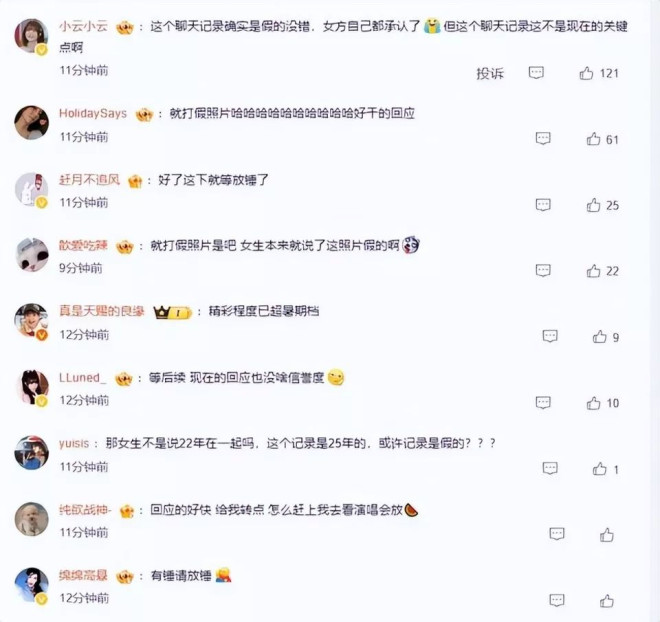Click 投诉 to report first comment
The height and width of the screenshot is (622, 660).
(x=490, y=73)
